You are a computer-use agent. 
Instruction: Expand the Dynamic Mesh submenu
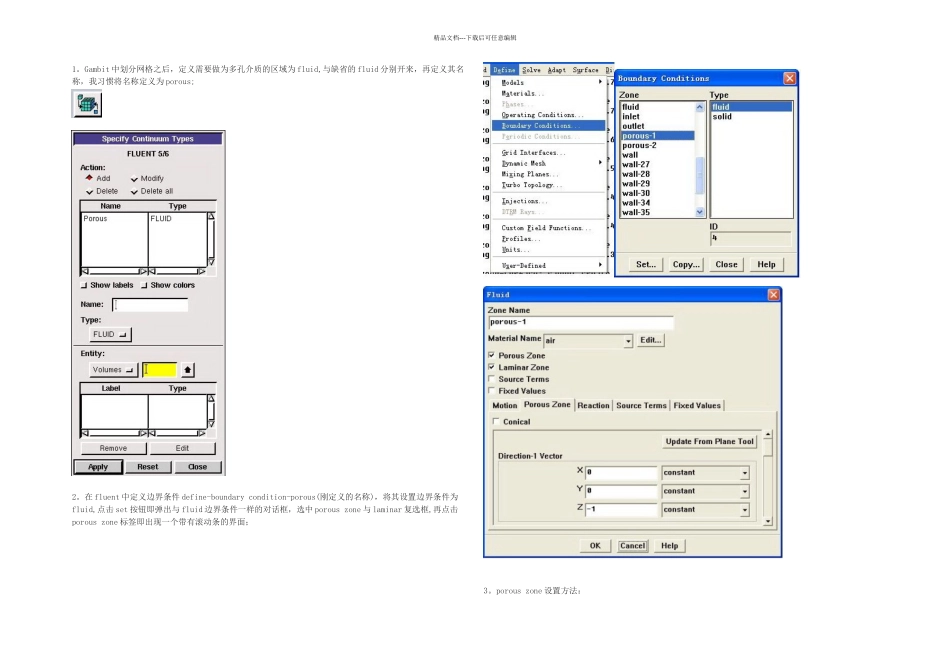[x=549, y=164]
